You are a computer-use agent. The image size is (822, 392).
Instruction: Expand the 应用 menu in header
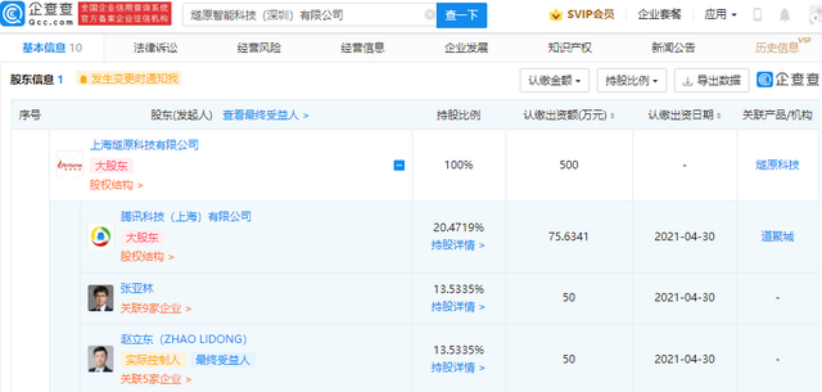click(x=720, y=15)
